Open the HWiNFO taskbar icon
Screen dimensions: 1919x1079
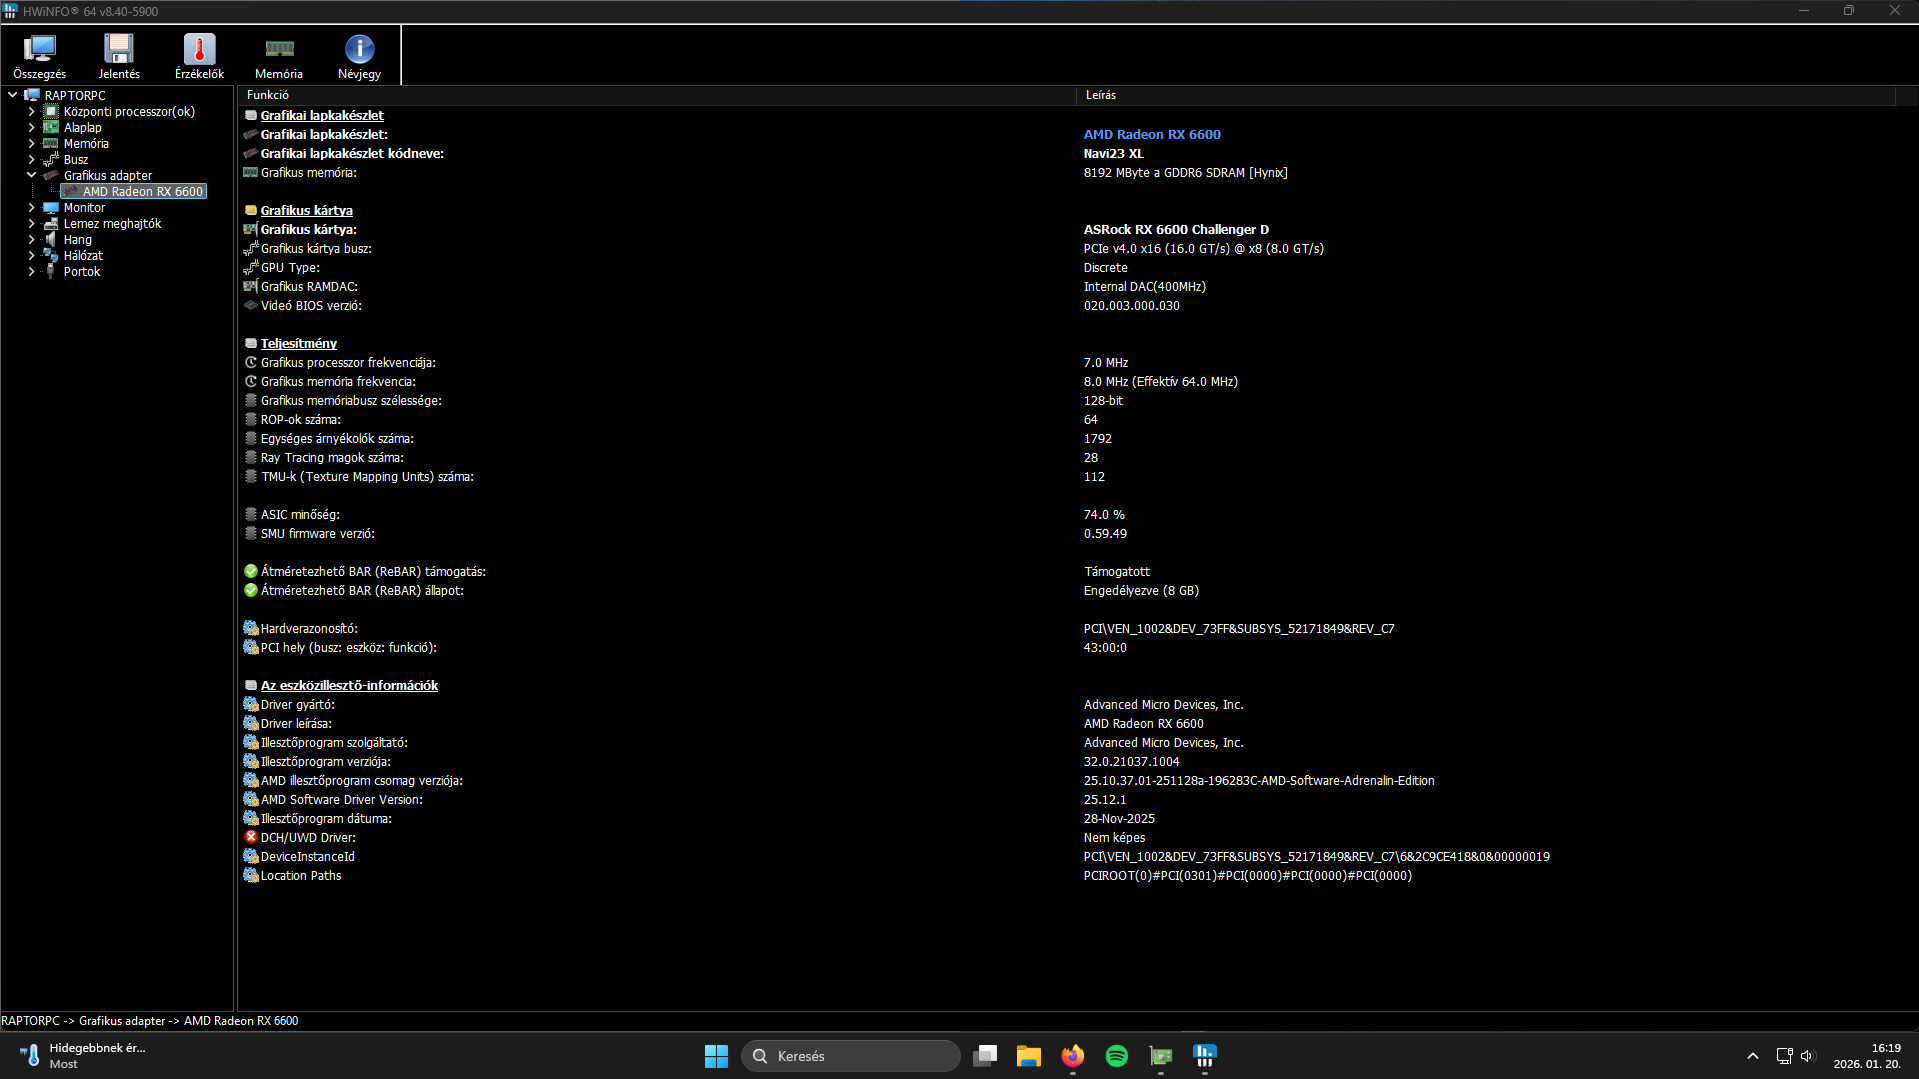tap(1205, 1056)
